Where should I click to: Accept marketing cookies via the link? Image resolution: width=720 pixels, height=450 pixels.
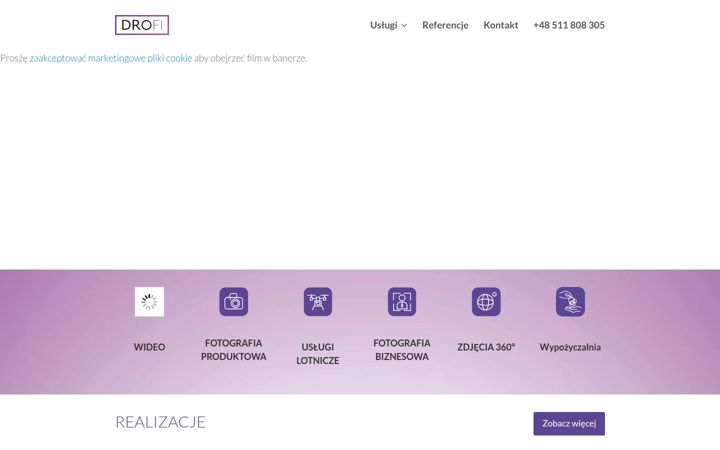111,58
